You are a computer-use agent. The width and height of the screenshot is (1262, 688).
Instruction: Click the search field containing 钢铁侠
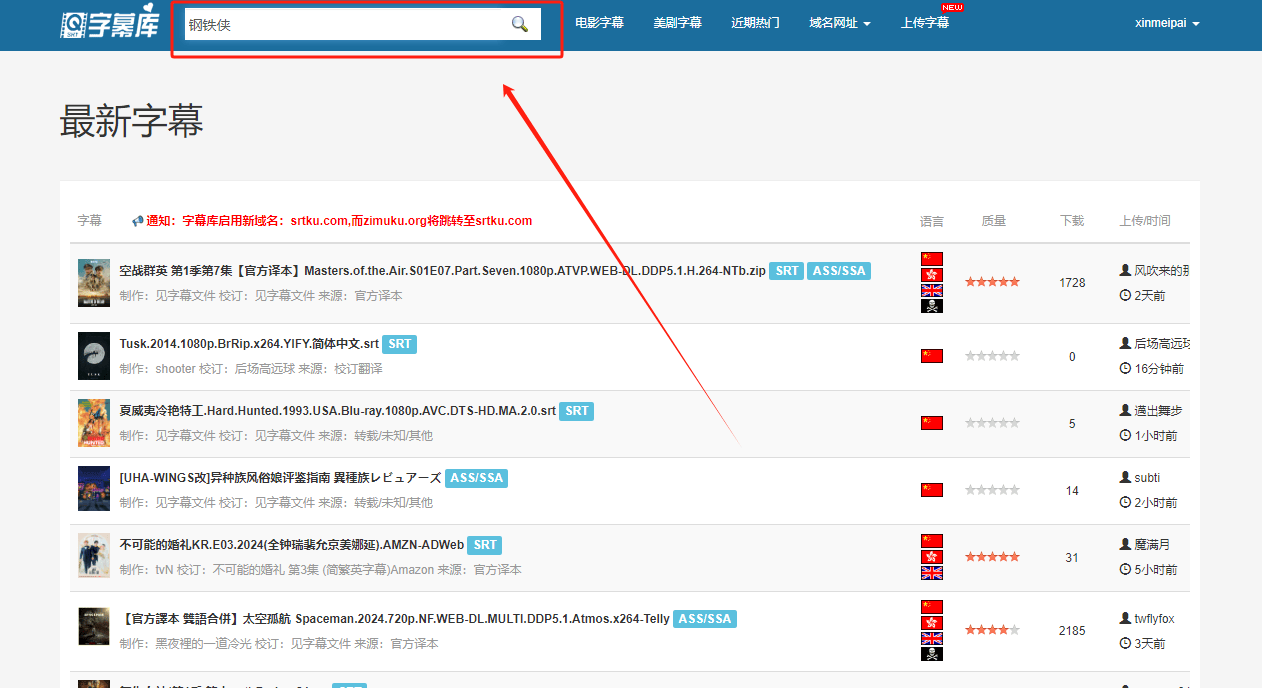(x=345, y=24)
